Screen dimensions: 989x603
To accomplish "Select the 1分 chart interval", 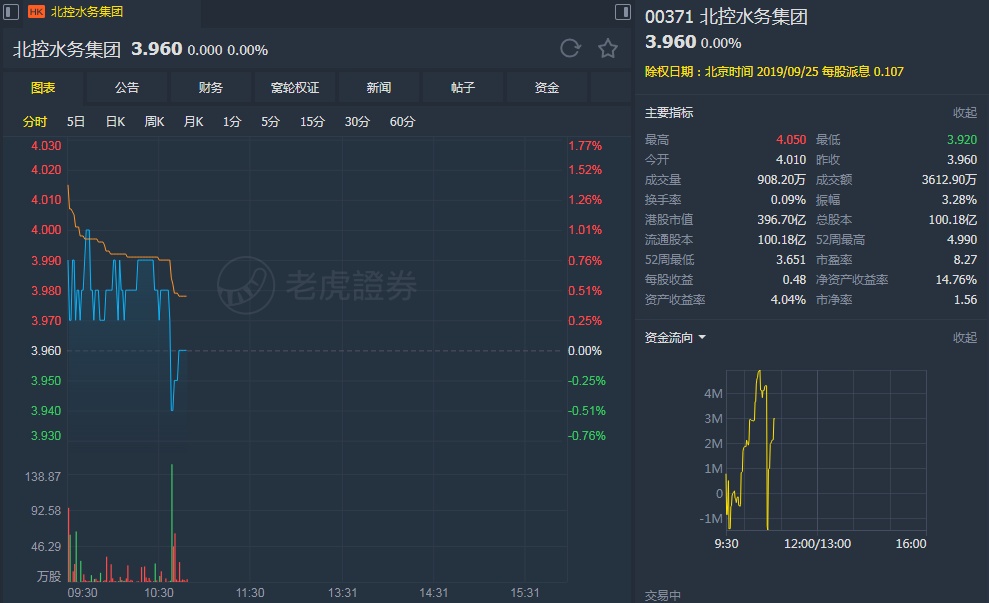I will coord(231,122).
